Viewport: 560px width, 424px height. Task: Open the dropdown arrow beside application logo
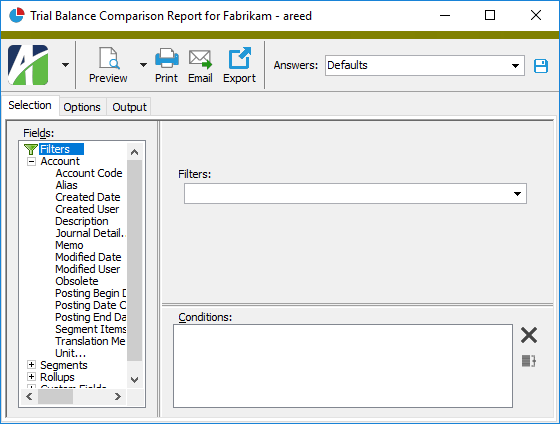[x=65, y=65]
